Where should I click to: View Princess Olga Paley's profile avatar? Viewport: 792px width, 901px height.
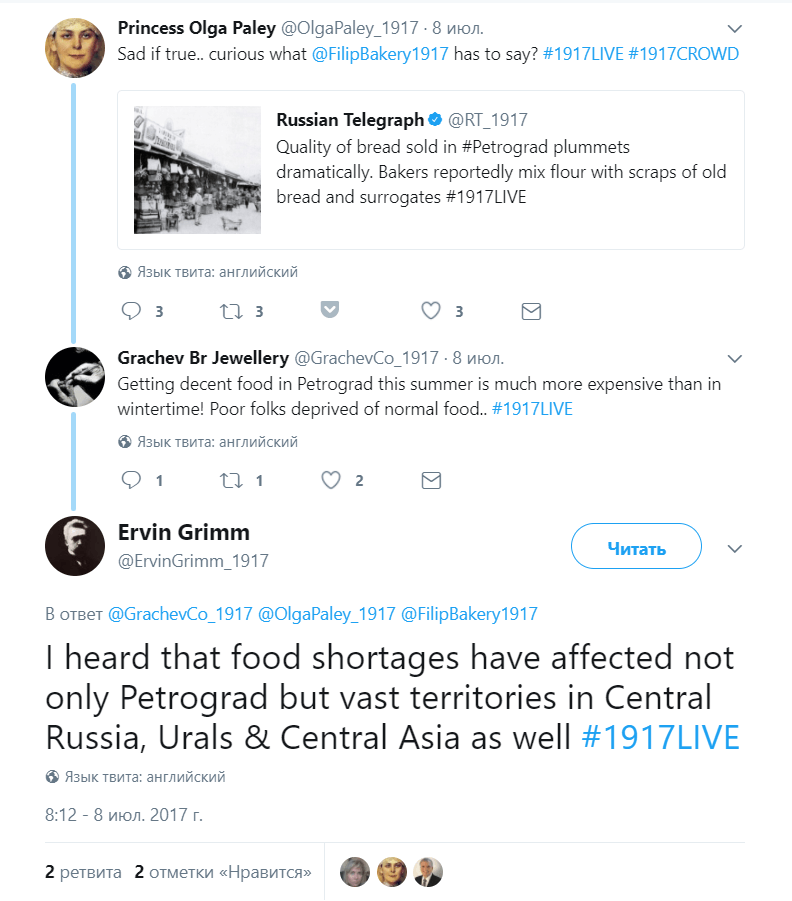click(x=75, y=47)
